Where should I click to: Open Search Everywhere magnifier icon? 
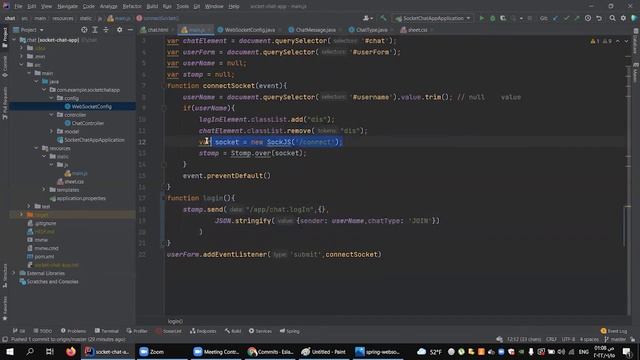coord(613,18)
